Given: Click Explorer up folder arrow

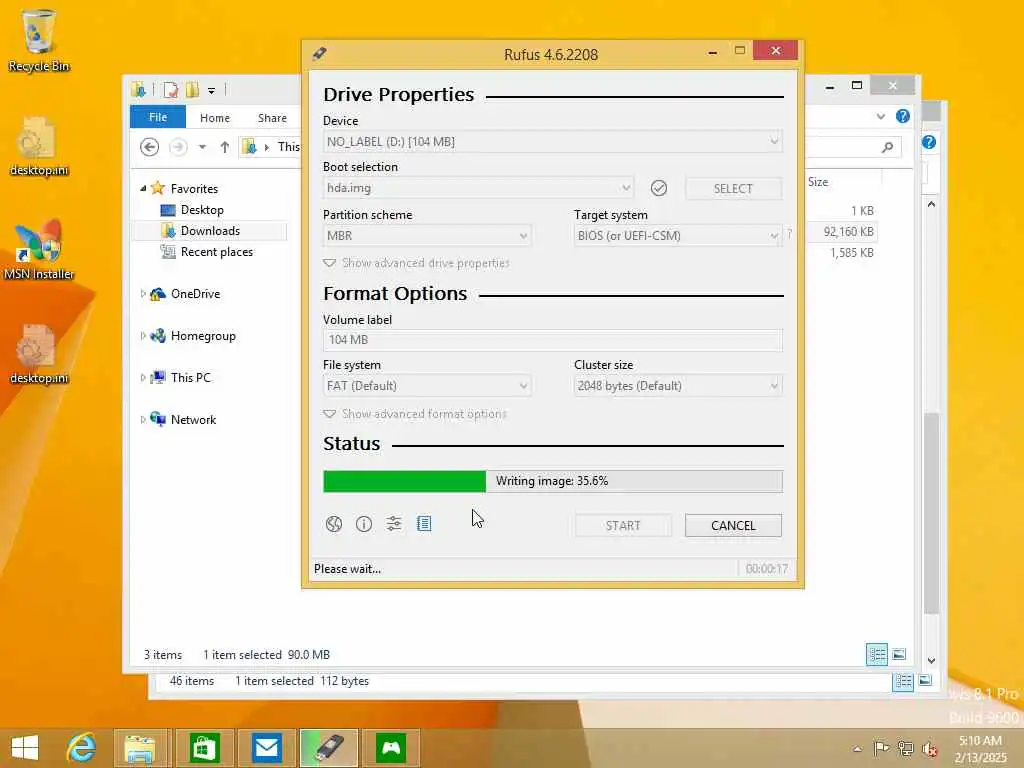Looking at the screenshot, I should 225,147.
